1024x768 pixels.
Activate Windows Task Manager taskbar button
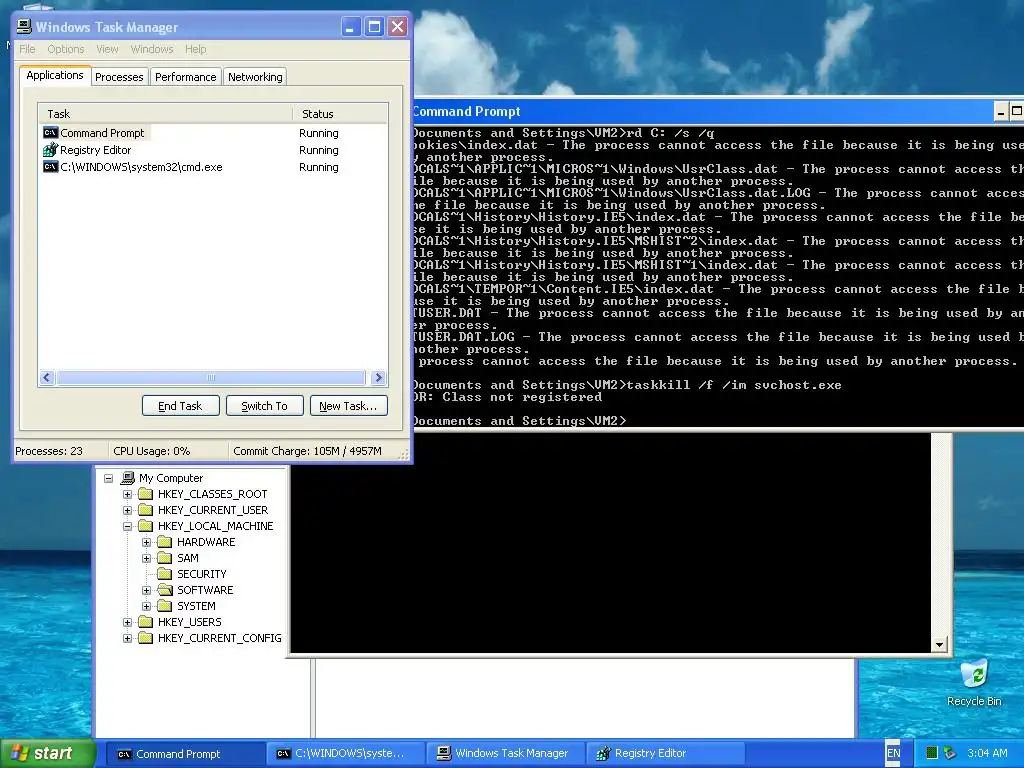click(504, 754)
